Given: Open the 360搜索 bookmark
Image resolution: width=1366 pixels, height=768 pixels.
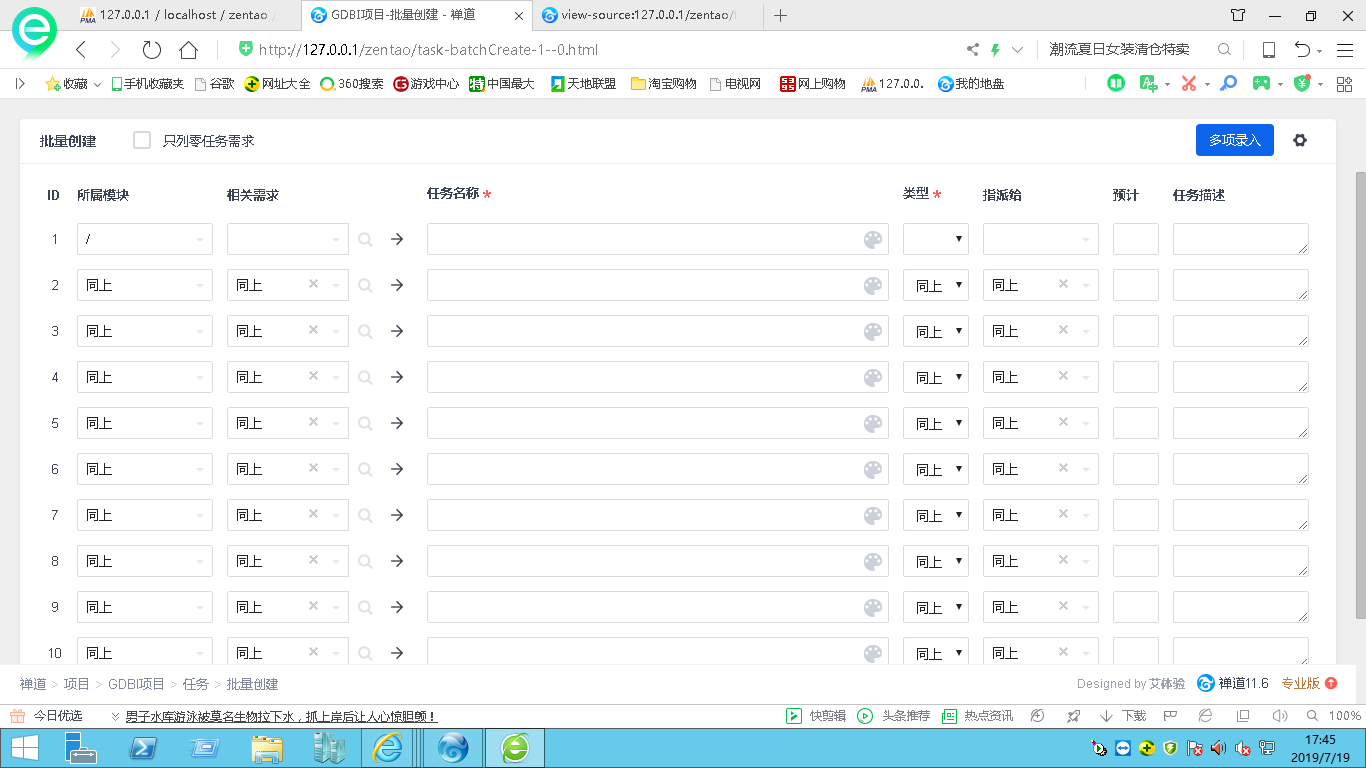Looking at the screenshot, I should [352, 84].
